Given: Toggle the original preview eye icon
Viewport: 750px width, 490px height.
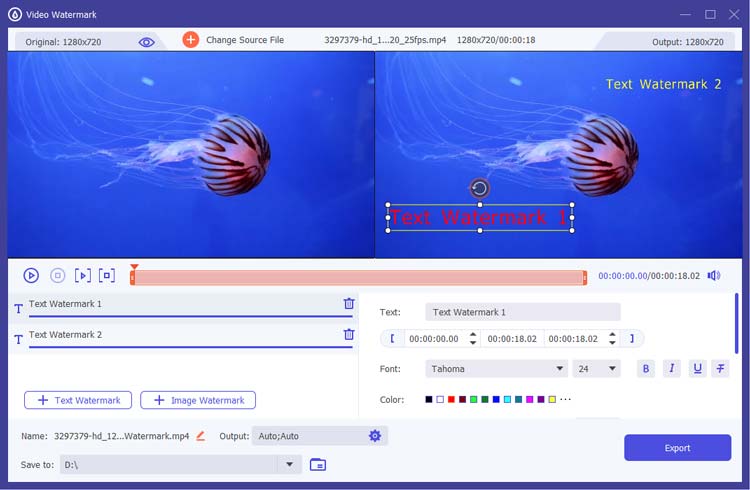Looking at the screenshot, I should pyautogui.click(x=146, y=42).
